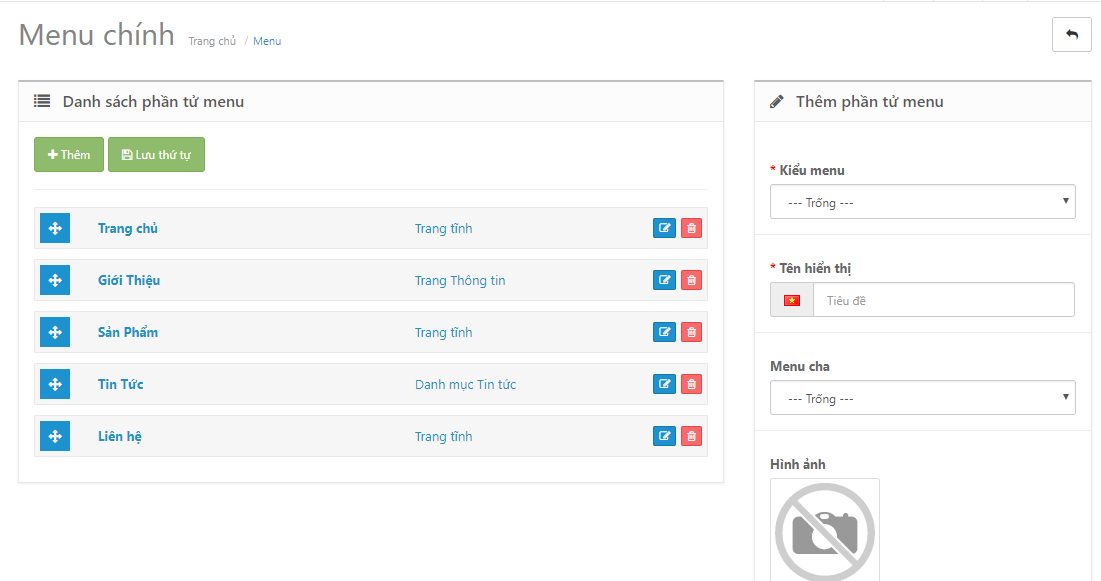Click Trang tĩnh in the Liên hệ row
Image resolution: width=1101 pixels, height=581 pixels.
click(x=443, y=436)
